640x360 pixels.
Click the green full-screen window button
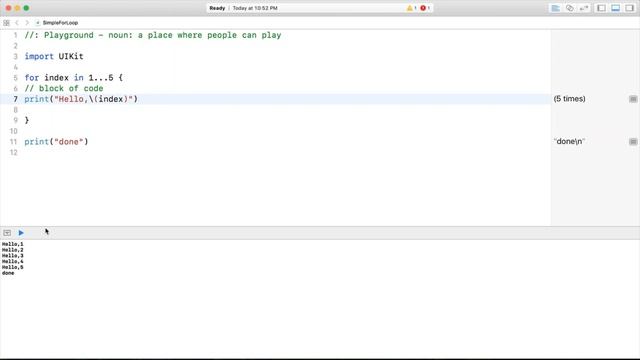(x=26, y=8)
